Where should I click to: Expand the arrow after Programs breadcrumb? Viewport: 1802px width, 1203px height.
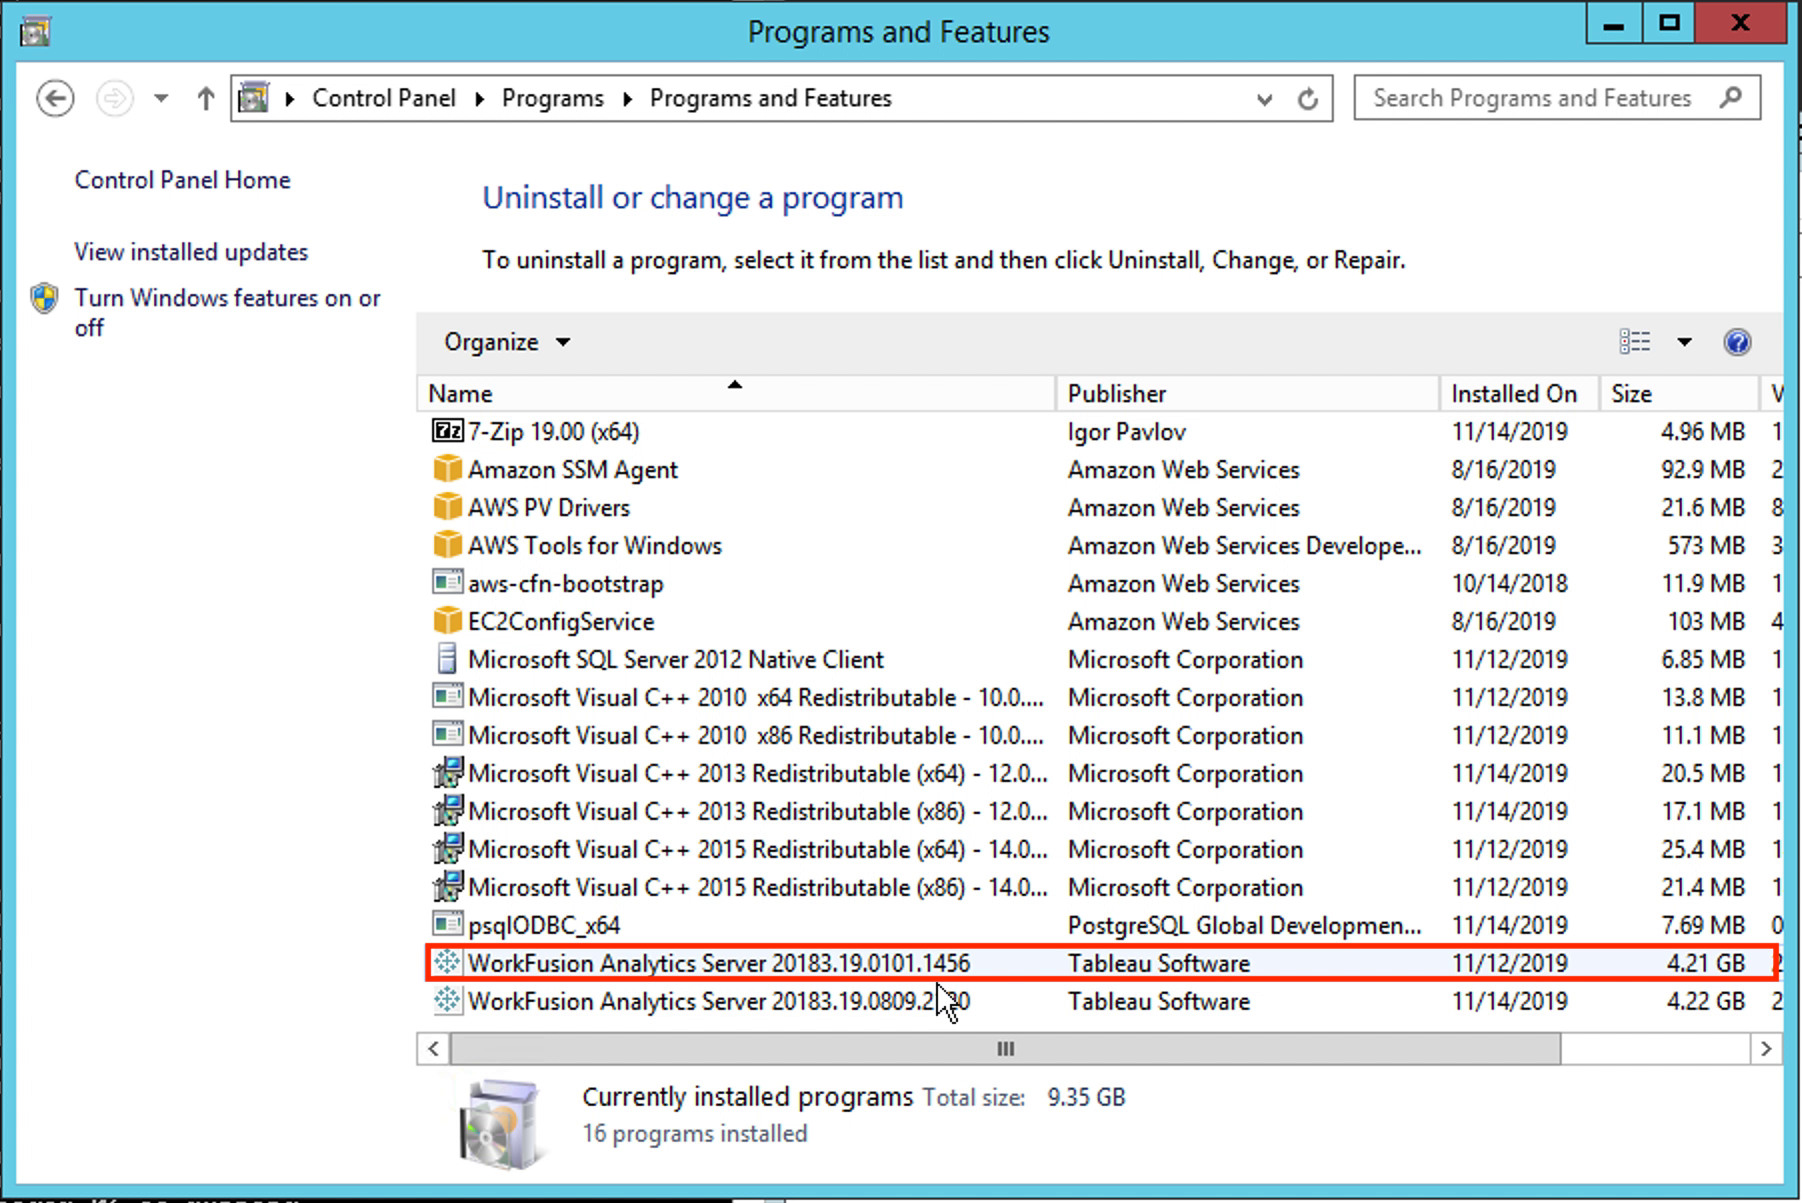[628, 98]
